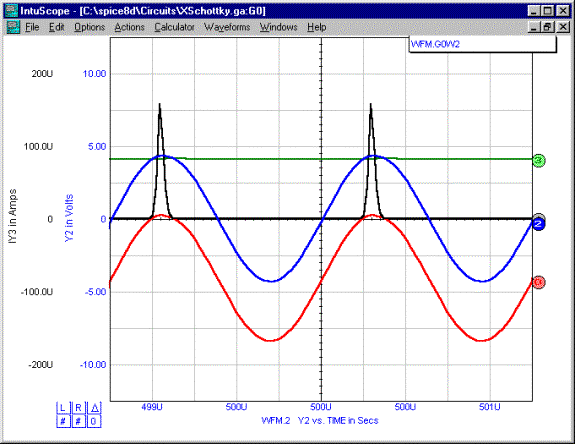Click the -10.00 volts axis value
This screenshot has height=444, width=575.
(93, 365)
